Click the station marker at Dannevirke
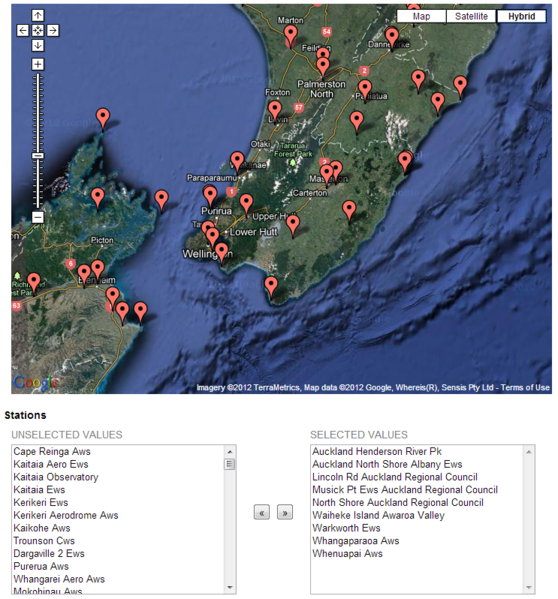This screenshot has height=599, width=558. [x=392, y=37]
